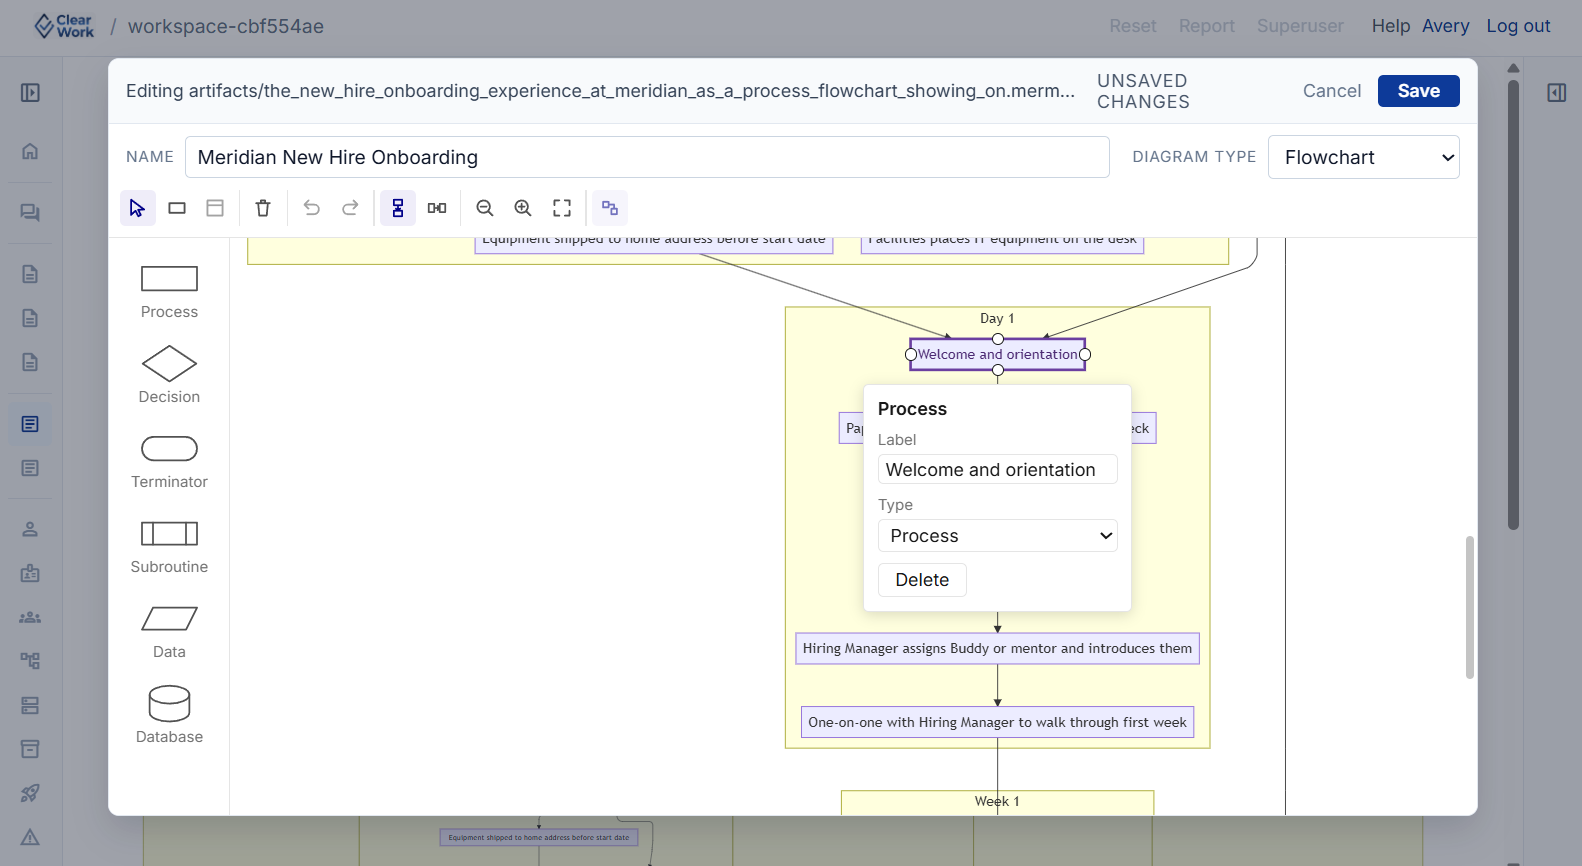Open the chat conversations sidebar icon

(30, 213)
